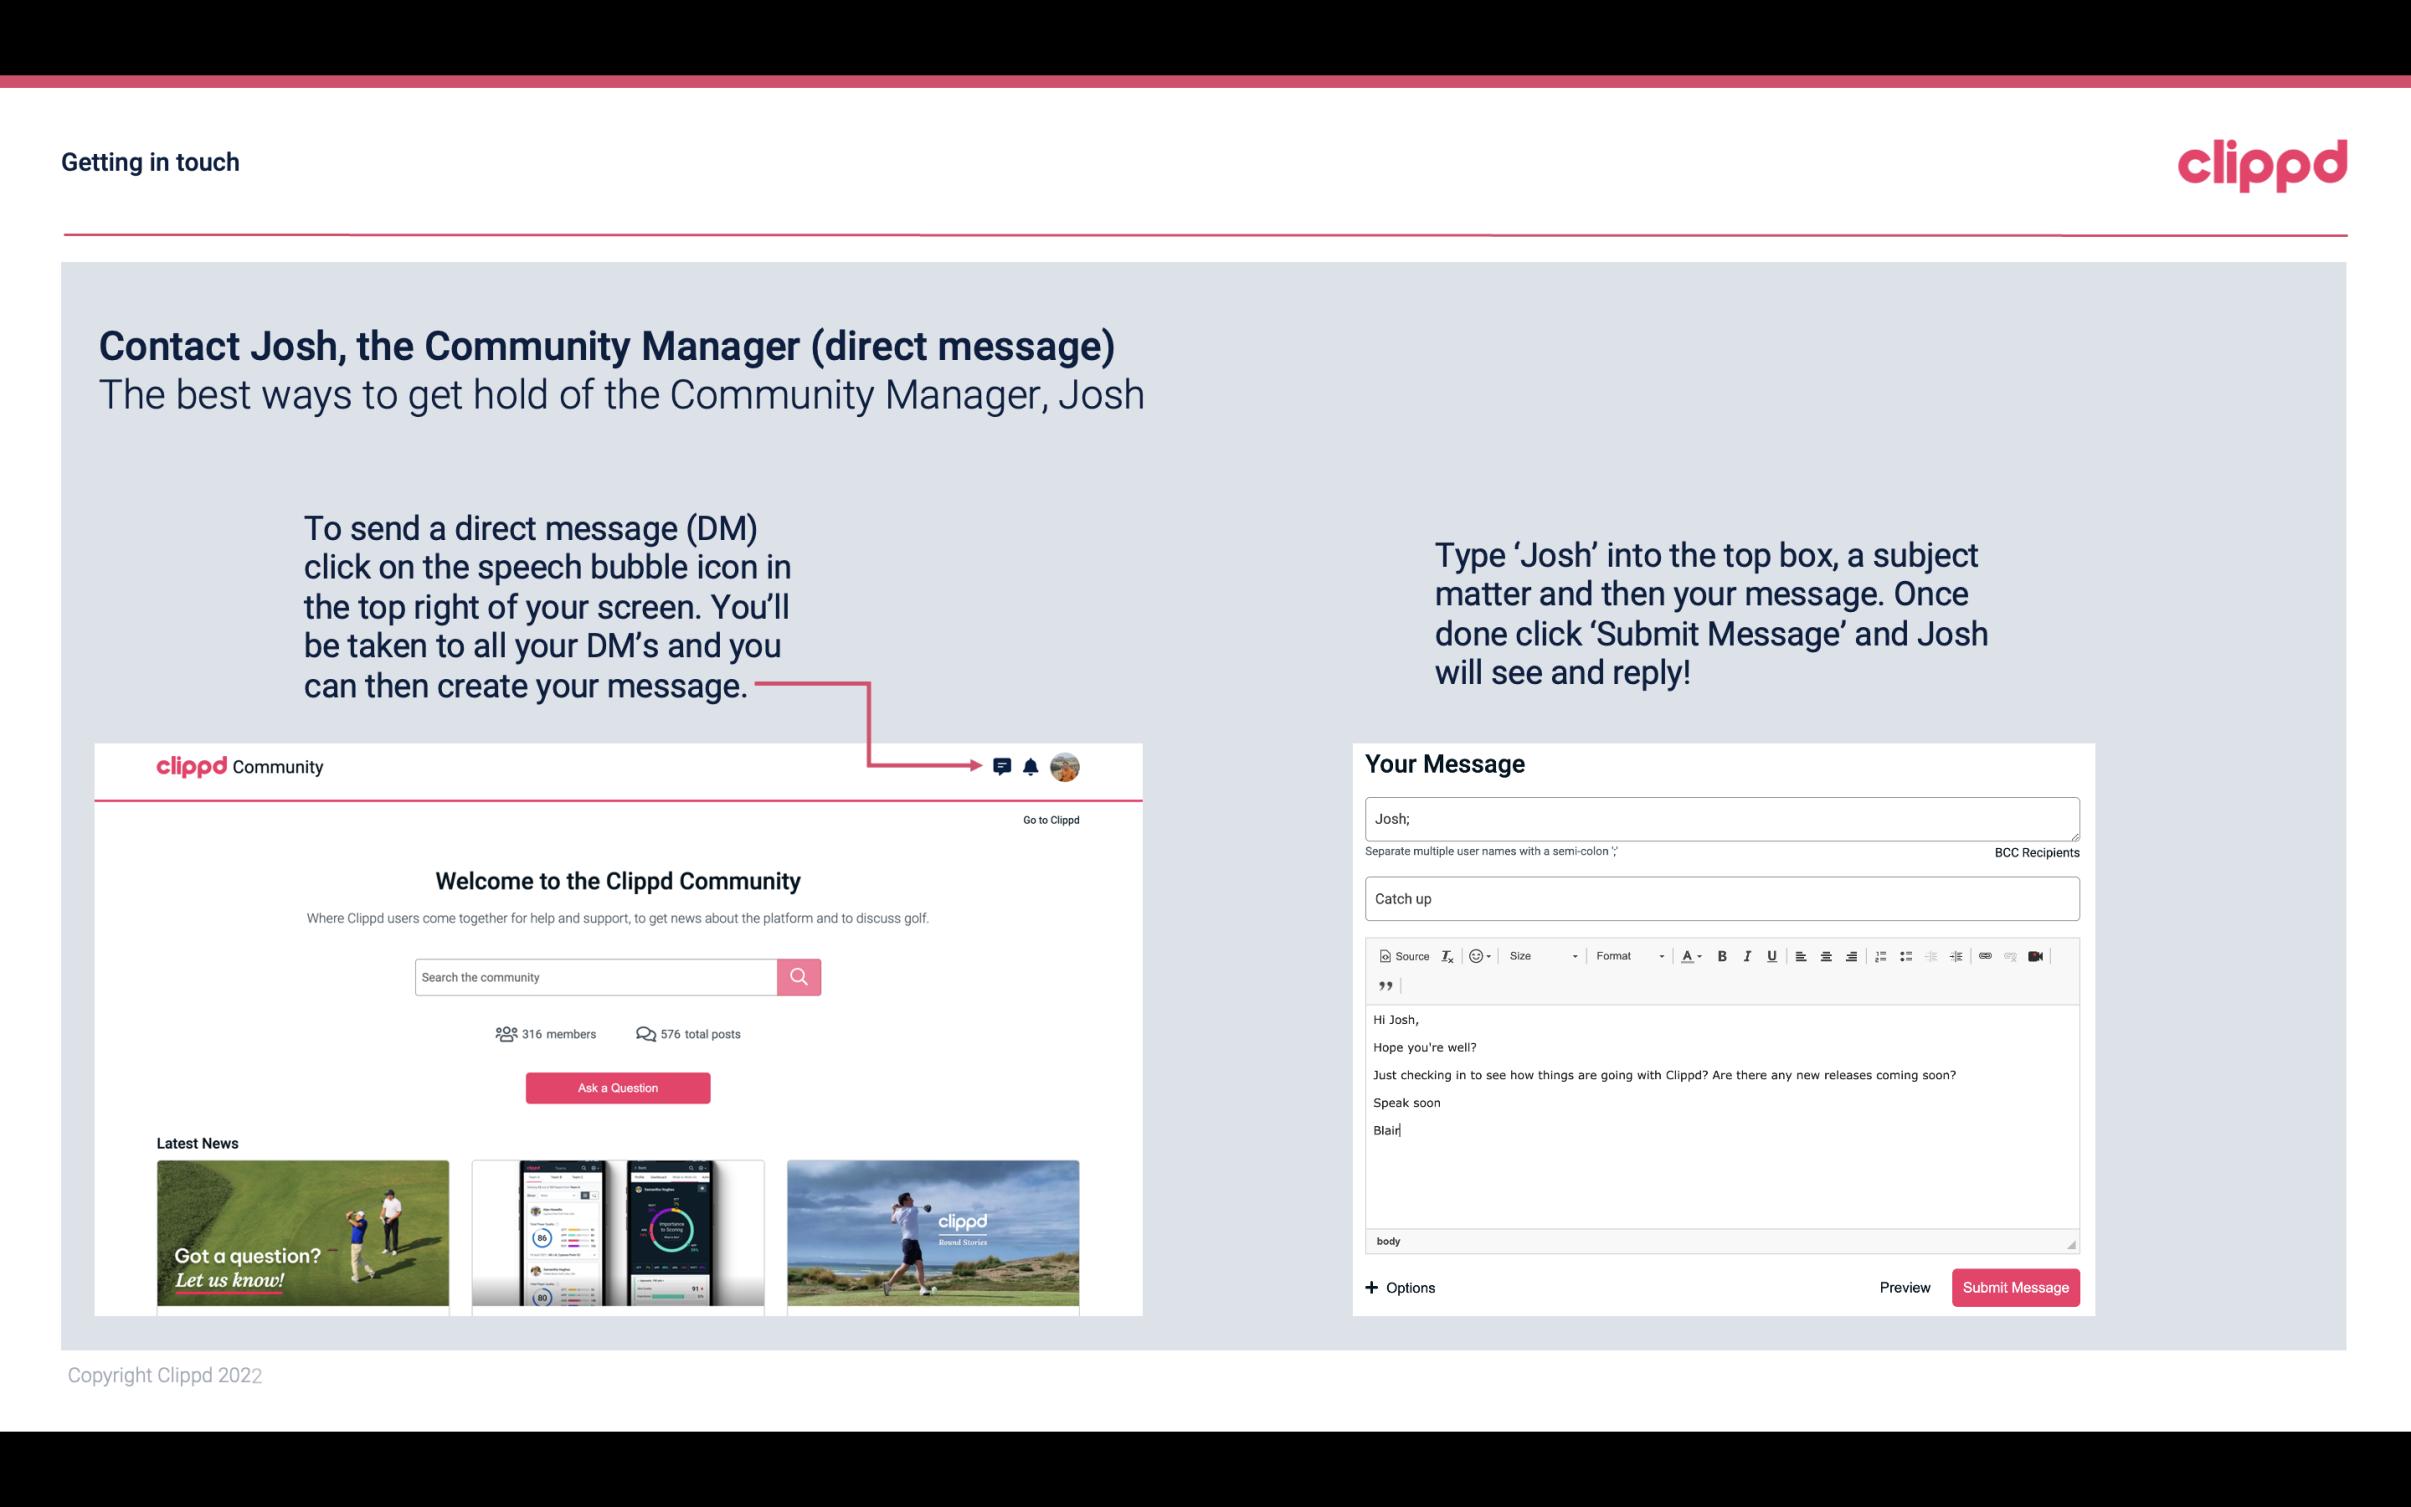Click the speech bubble DM icon
Screen dimensions: 2411x1507
pyautogui.click(x=1005, y=767)
